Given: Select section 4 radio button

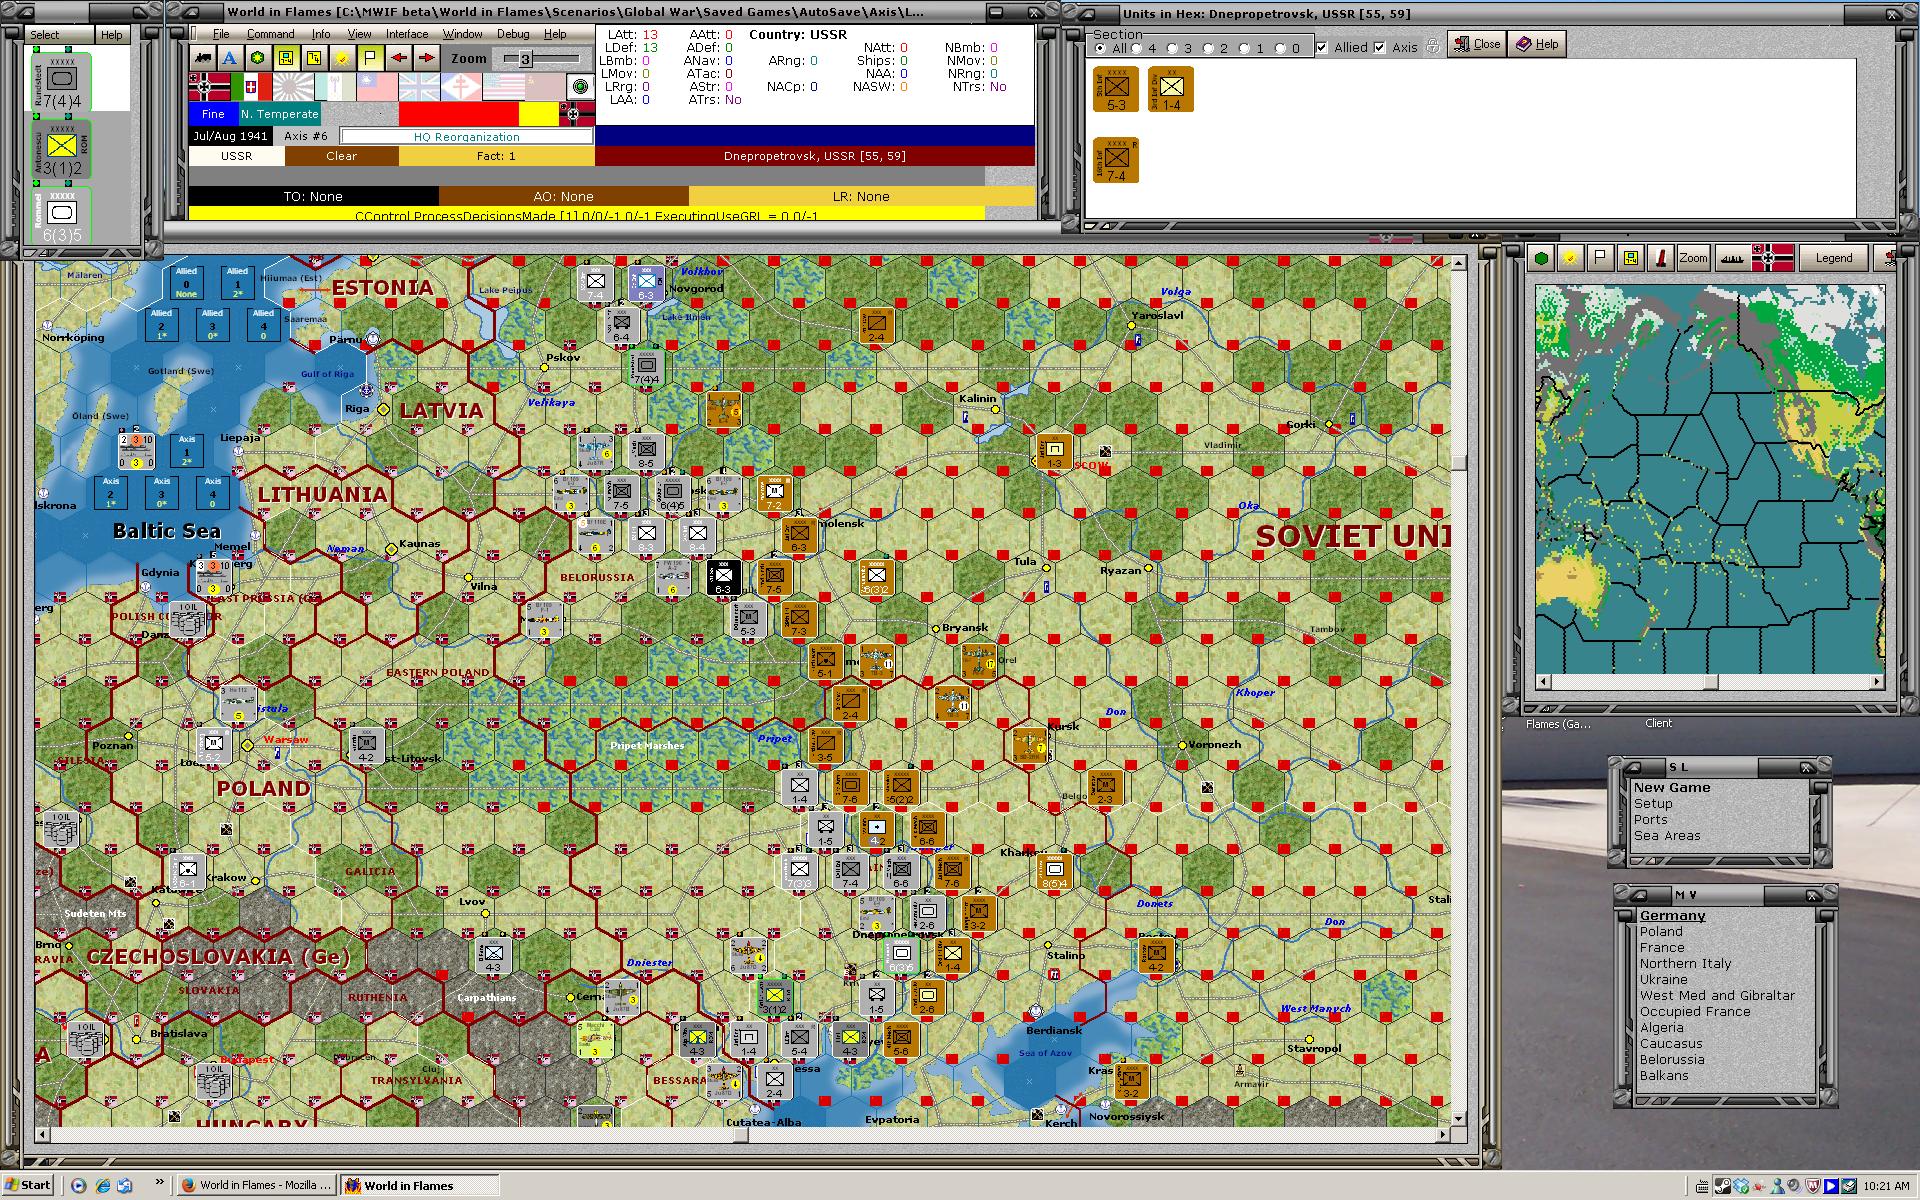Looking at the screenshot, I should [x=1136, y=48].
